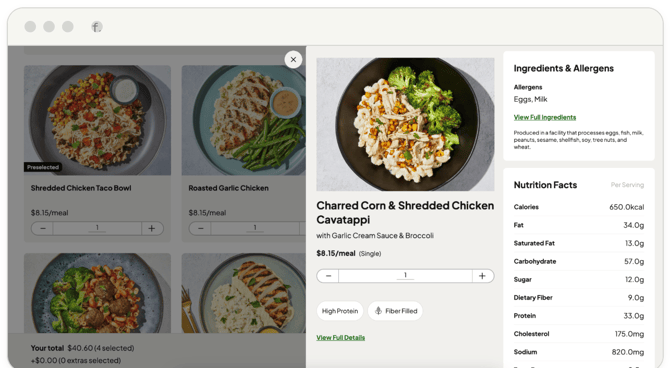The height and width of the screenshot is (368, 670).
Task: Click Shredded Chicken Taco Bowl title
Action: (81, 188)
